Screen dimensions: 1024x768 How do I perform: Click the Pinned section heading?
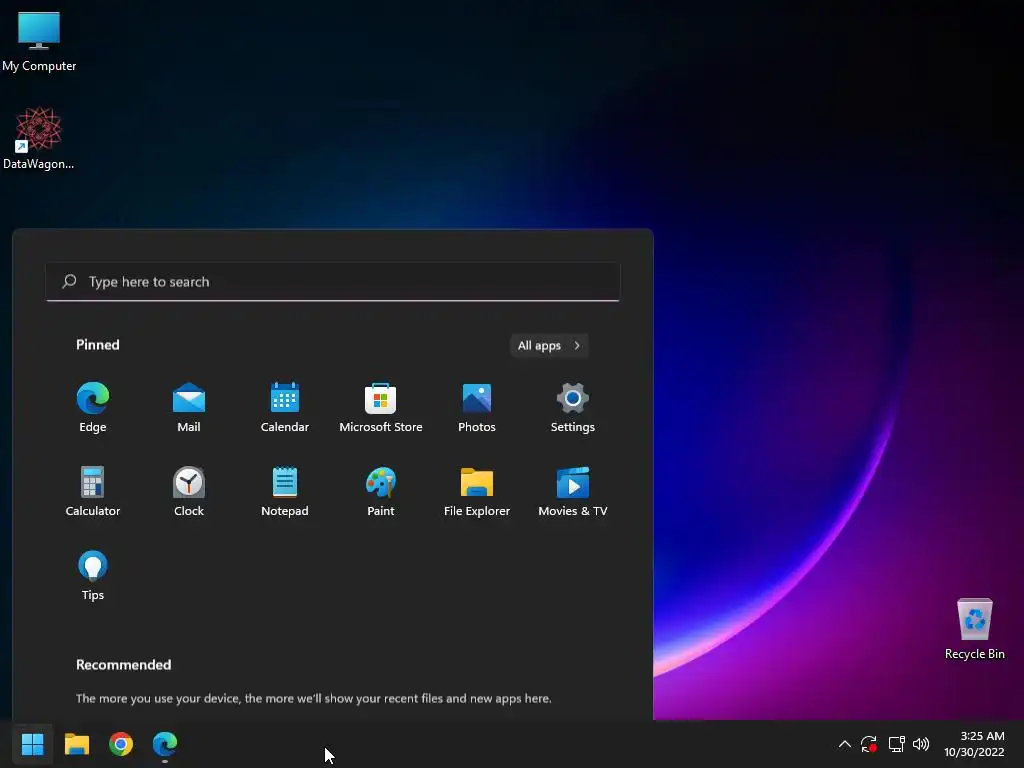click(x=98, y=345)
